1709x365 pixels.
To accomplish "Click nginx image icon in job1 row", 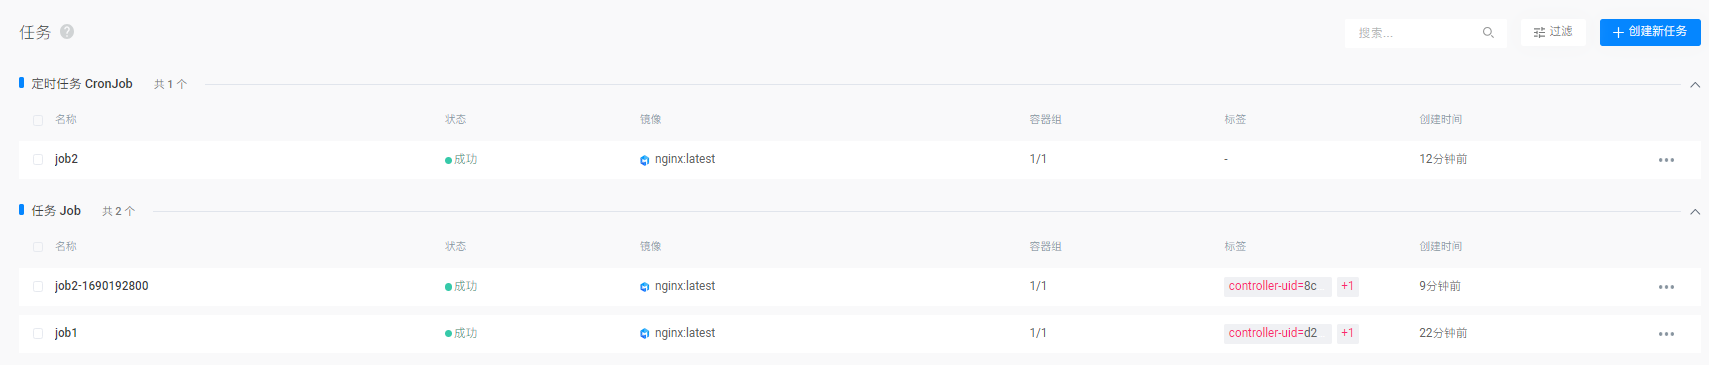I will click(645, 334).
